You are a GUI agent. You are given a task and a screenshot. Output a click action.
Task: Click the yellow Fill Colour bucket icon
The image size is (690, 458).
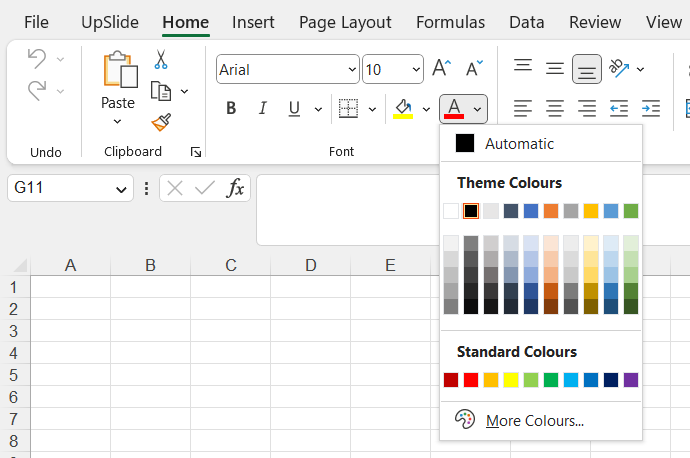point(403,108)
